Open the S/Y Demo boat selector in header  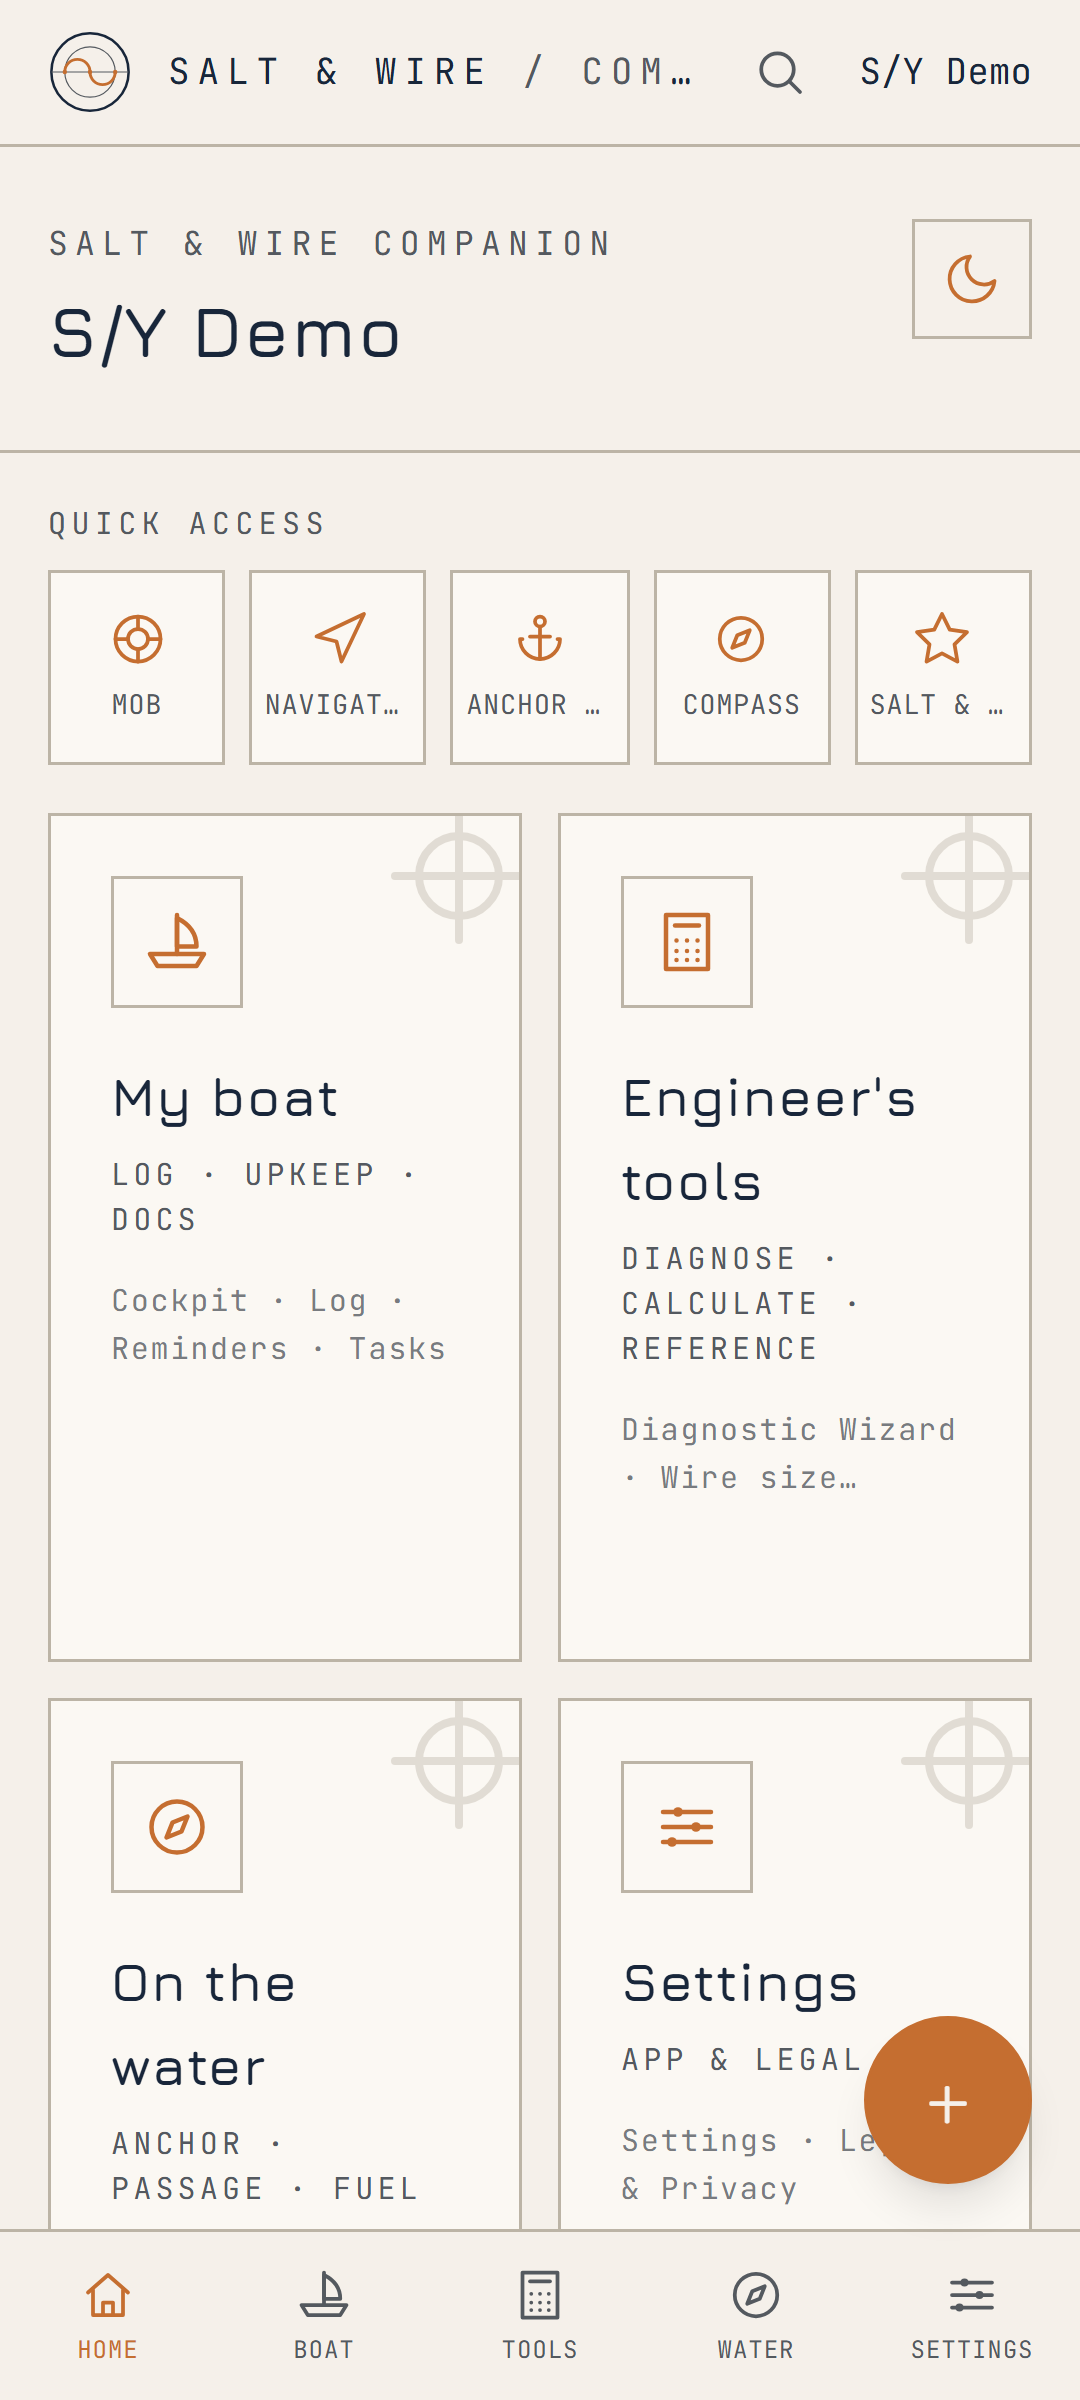[x=946, y=72]
